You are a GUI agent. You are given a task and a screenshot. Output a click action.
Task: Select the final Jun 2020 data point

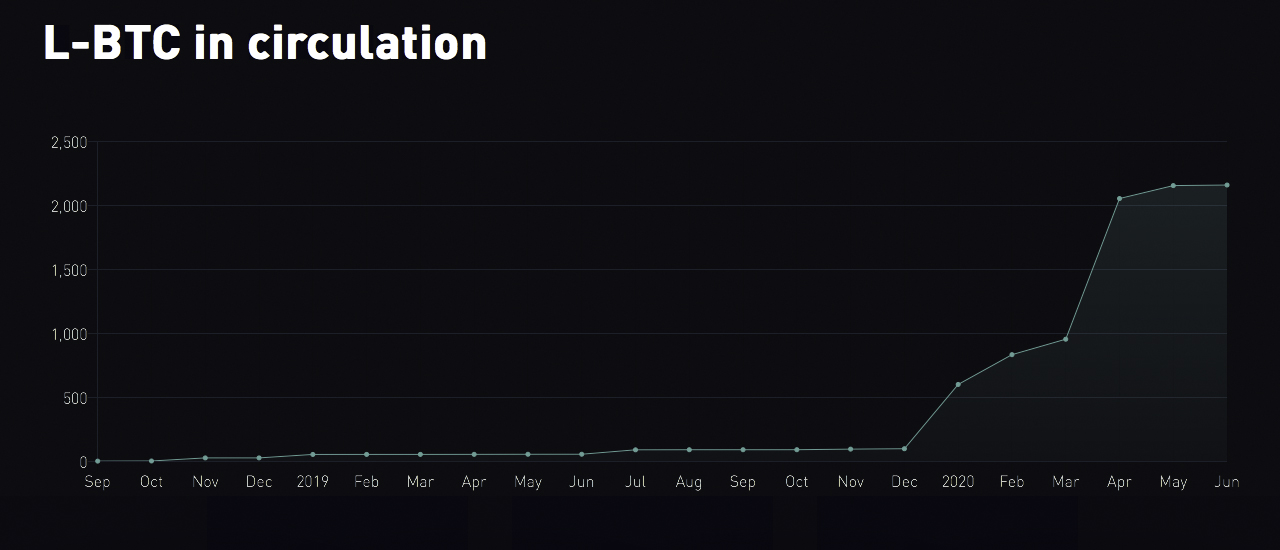[x=1227, y=185]
